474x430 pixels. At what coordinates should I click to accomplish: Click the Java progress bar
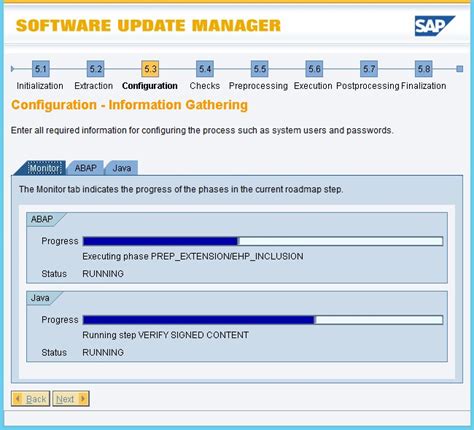point(263,320)
